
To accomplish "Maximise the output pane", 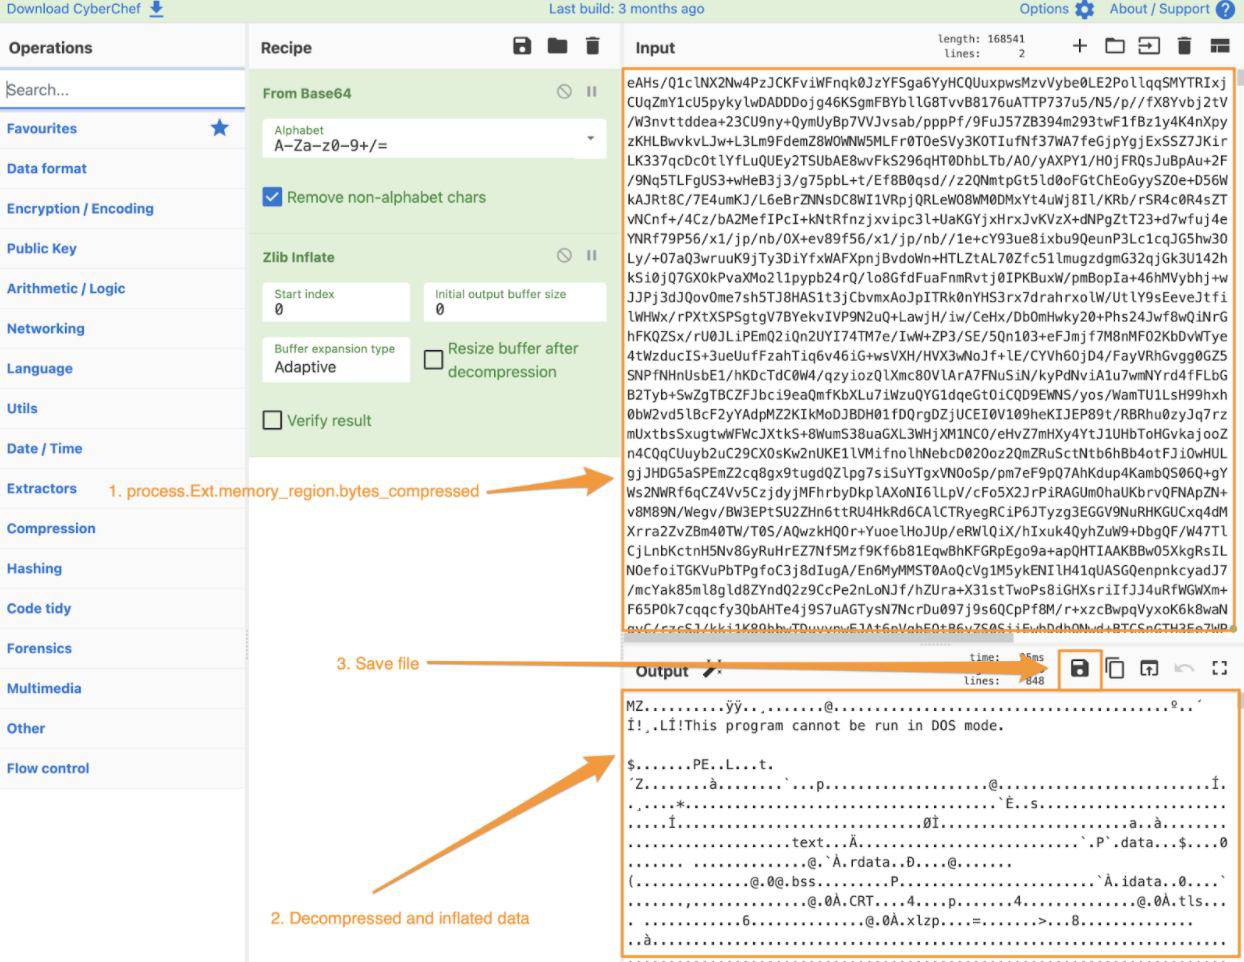I will tap(1219, 668).
